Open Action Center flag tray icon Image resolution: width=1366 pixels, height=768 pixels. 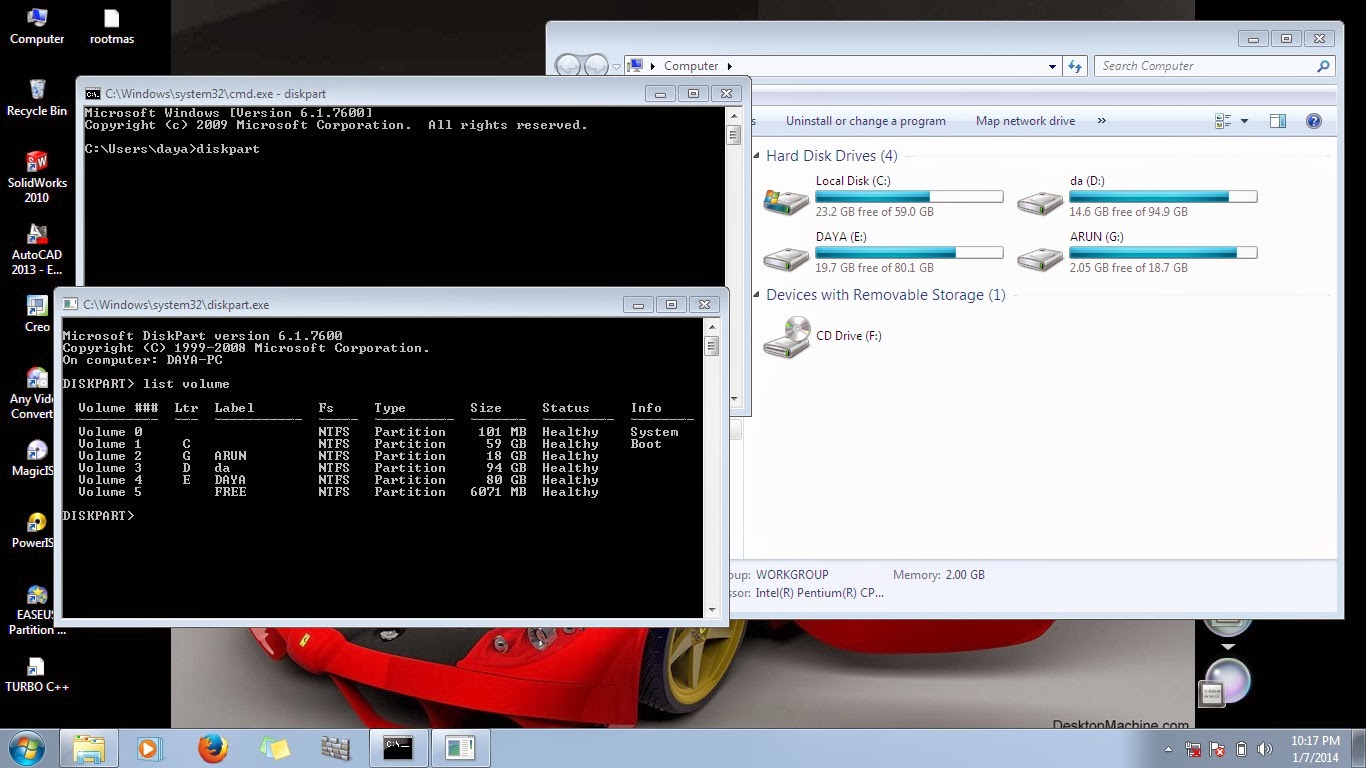[x=1217, y=749]
